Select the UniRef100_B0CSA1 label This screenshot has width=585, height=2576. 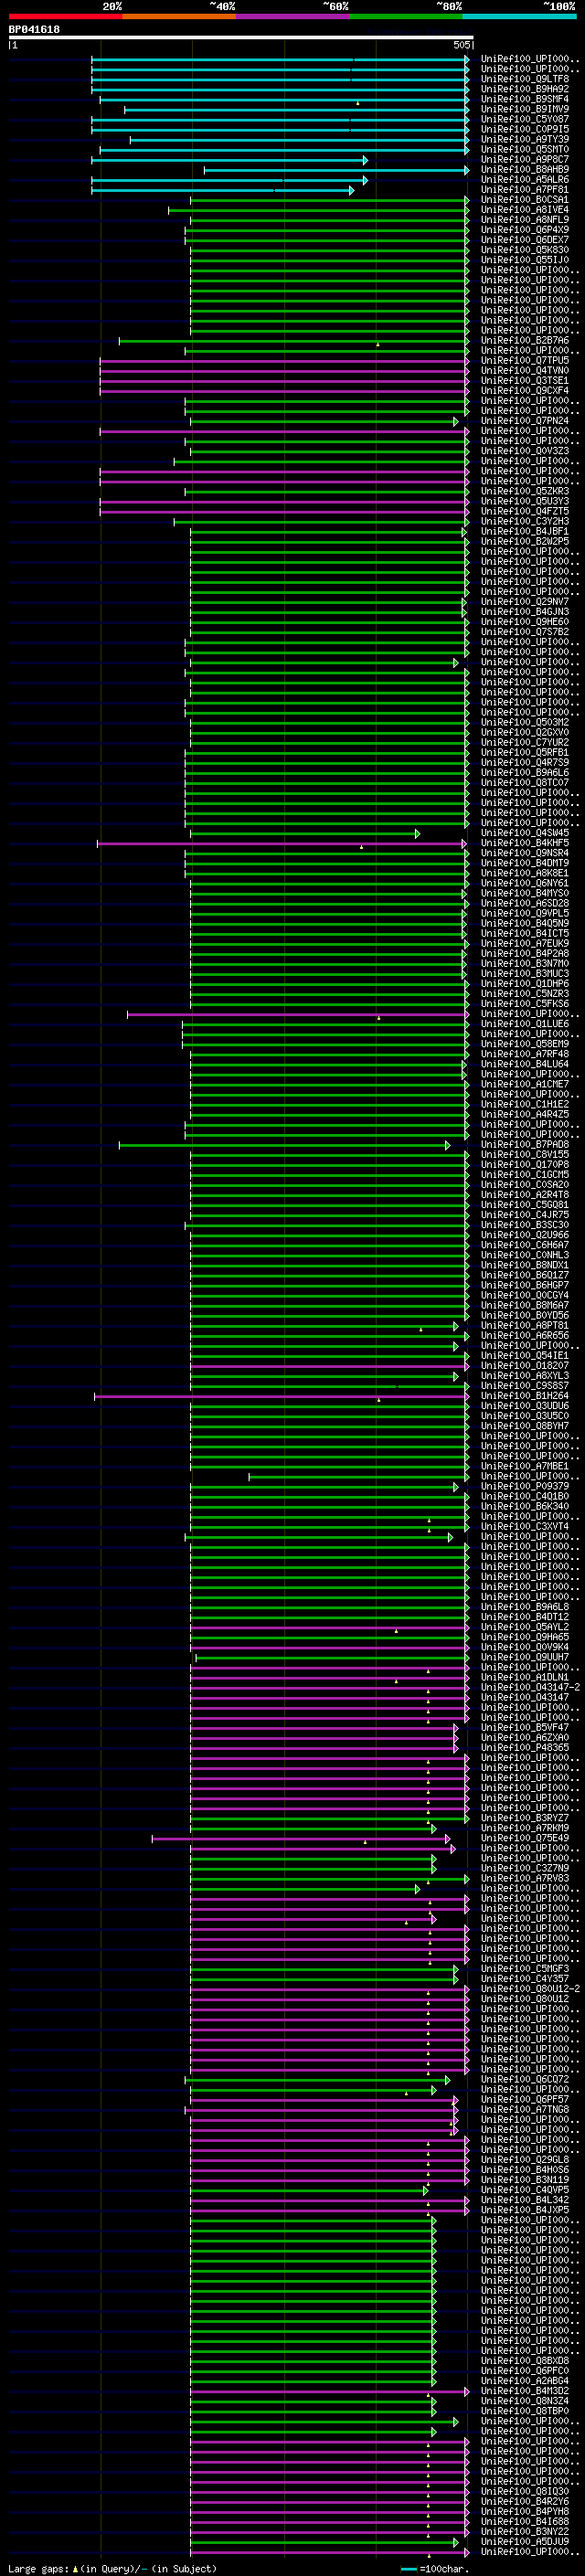[525, 200]
